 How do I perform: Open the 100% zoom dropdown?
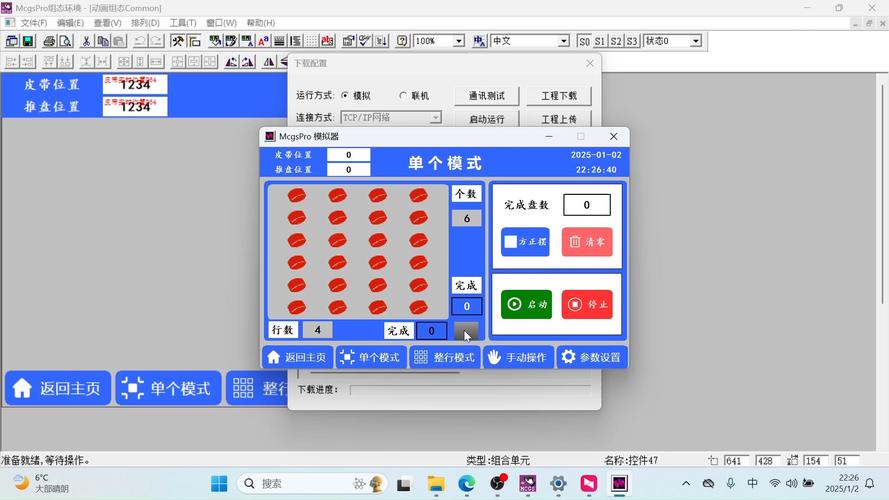459,41
